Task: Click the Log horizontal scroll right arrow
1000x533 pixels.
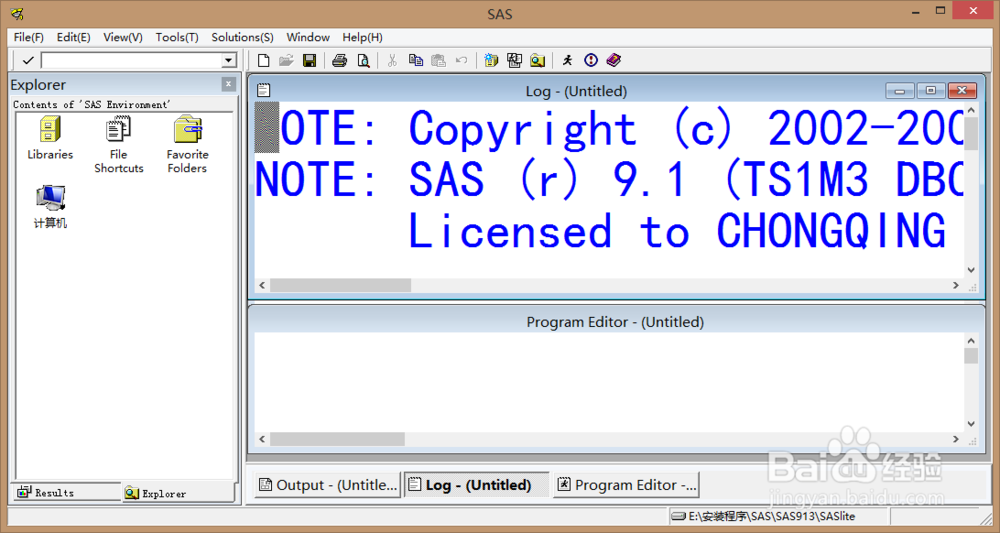Action: [x=956, y=286]
